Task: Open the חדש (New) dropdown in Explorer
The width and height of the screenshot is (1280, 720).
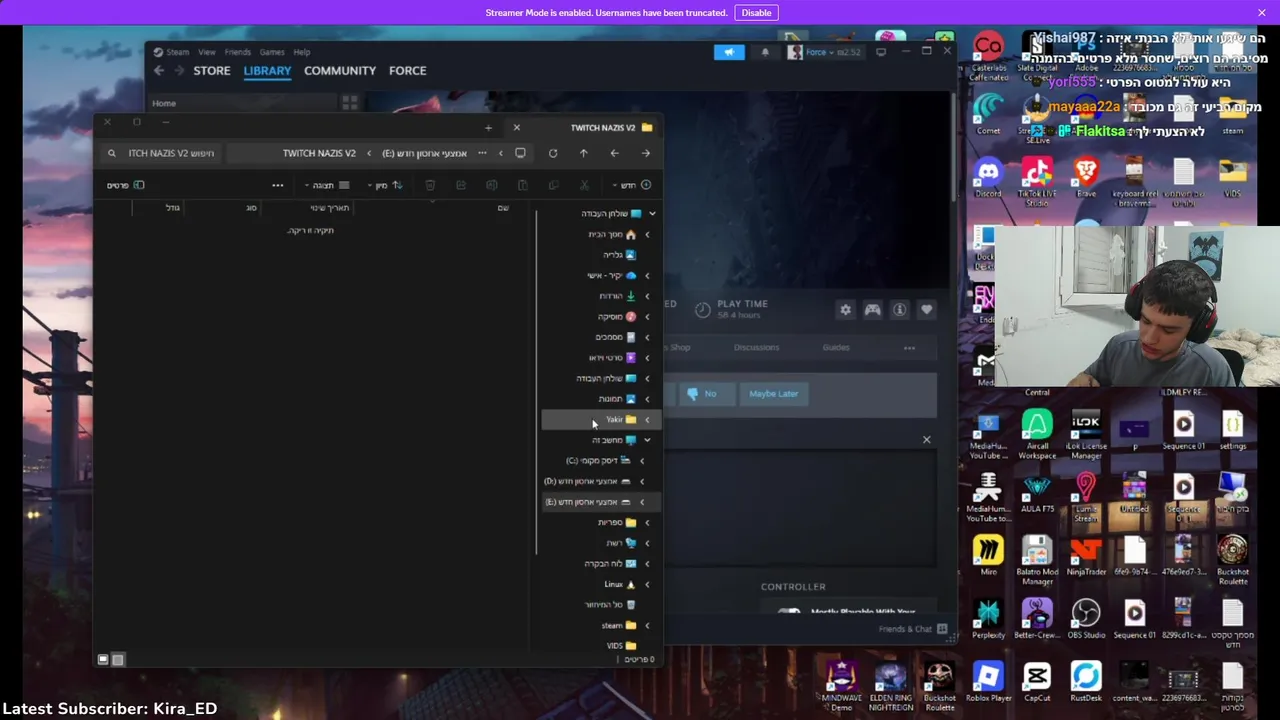Action: click(x=633, y=185)
